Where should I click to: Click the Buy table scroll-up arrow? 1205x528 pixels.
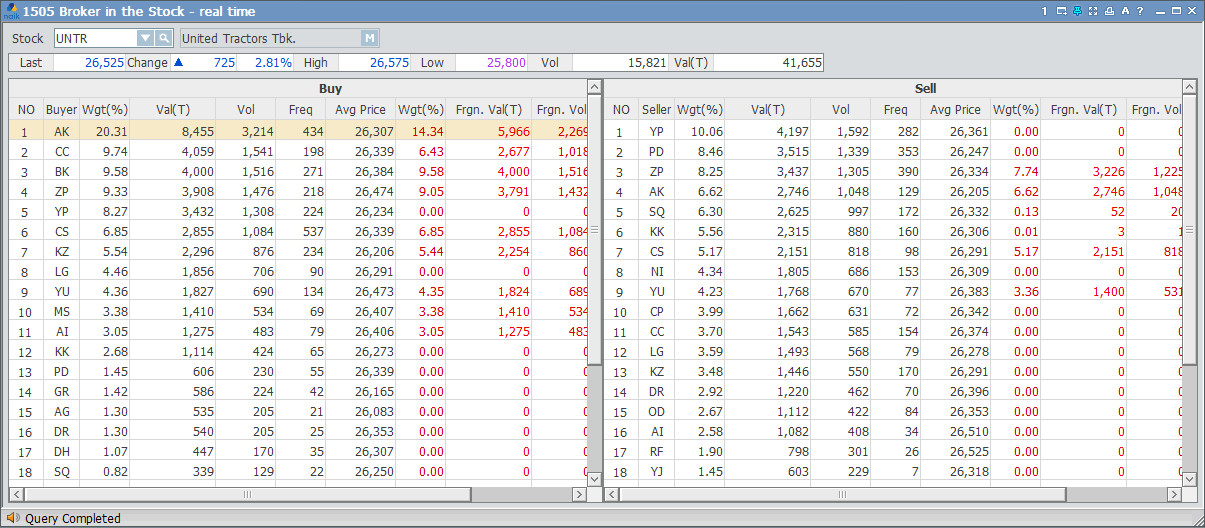(x=594, y=88)
